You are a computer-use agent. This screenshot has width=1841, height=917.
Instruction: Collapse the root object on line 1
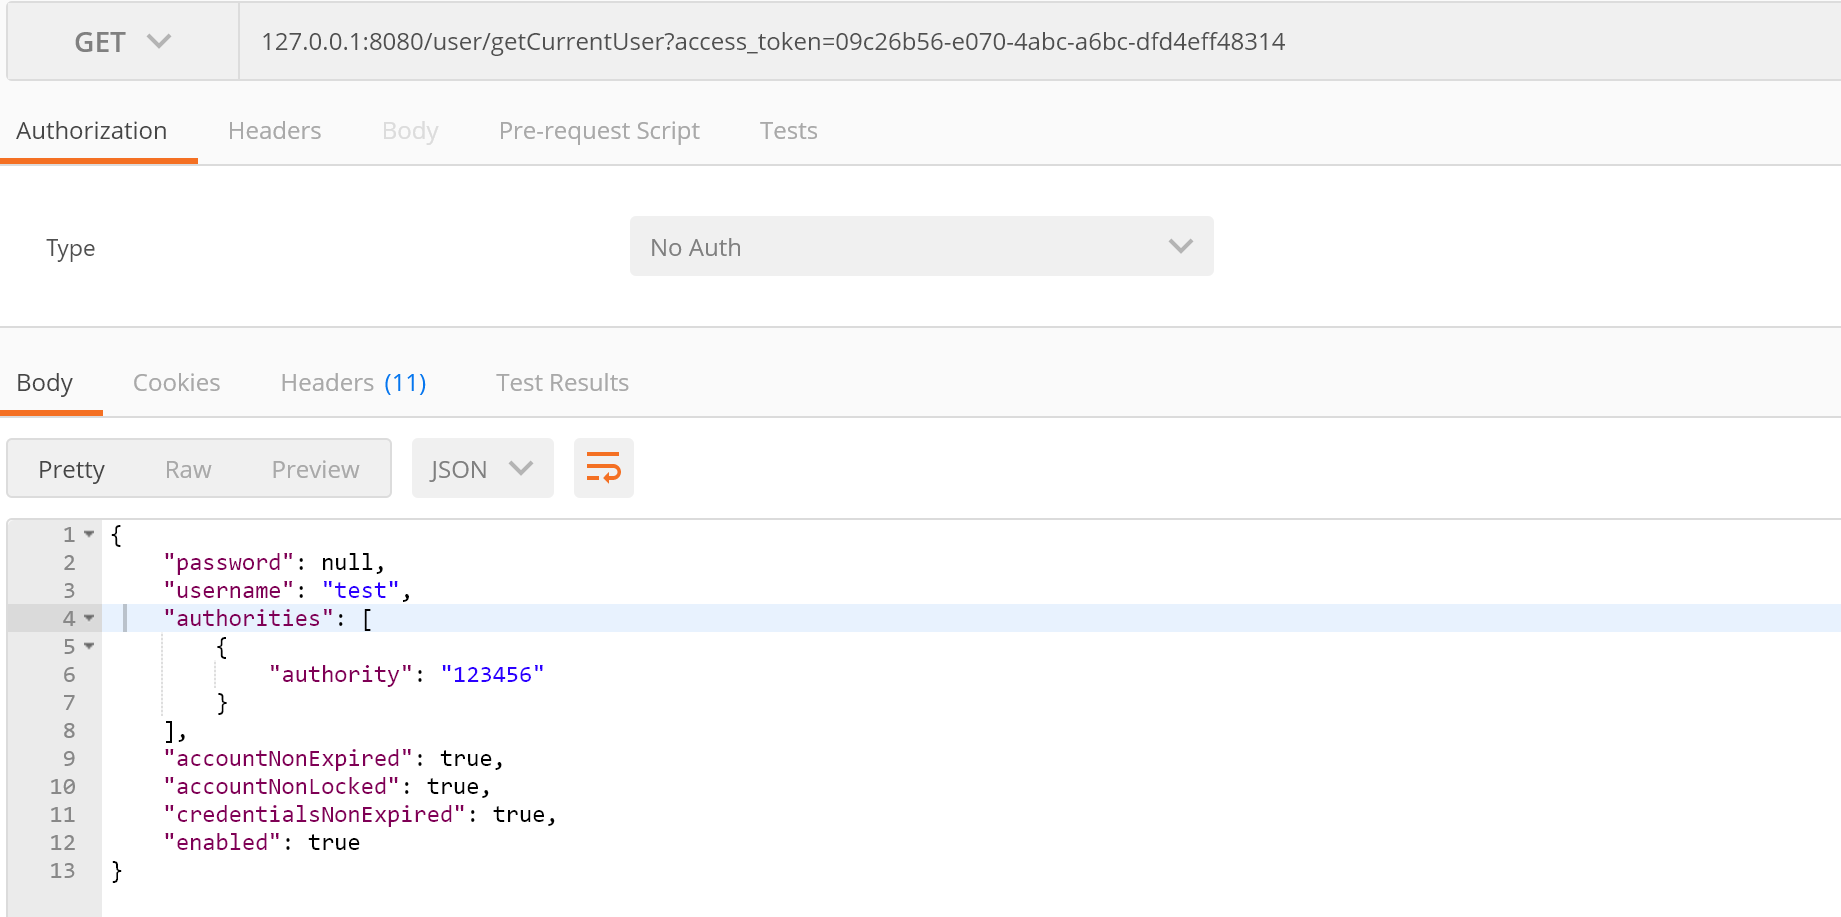click(x=89, y=535)
